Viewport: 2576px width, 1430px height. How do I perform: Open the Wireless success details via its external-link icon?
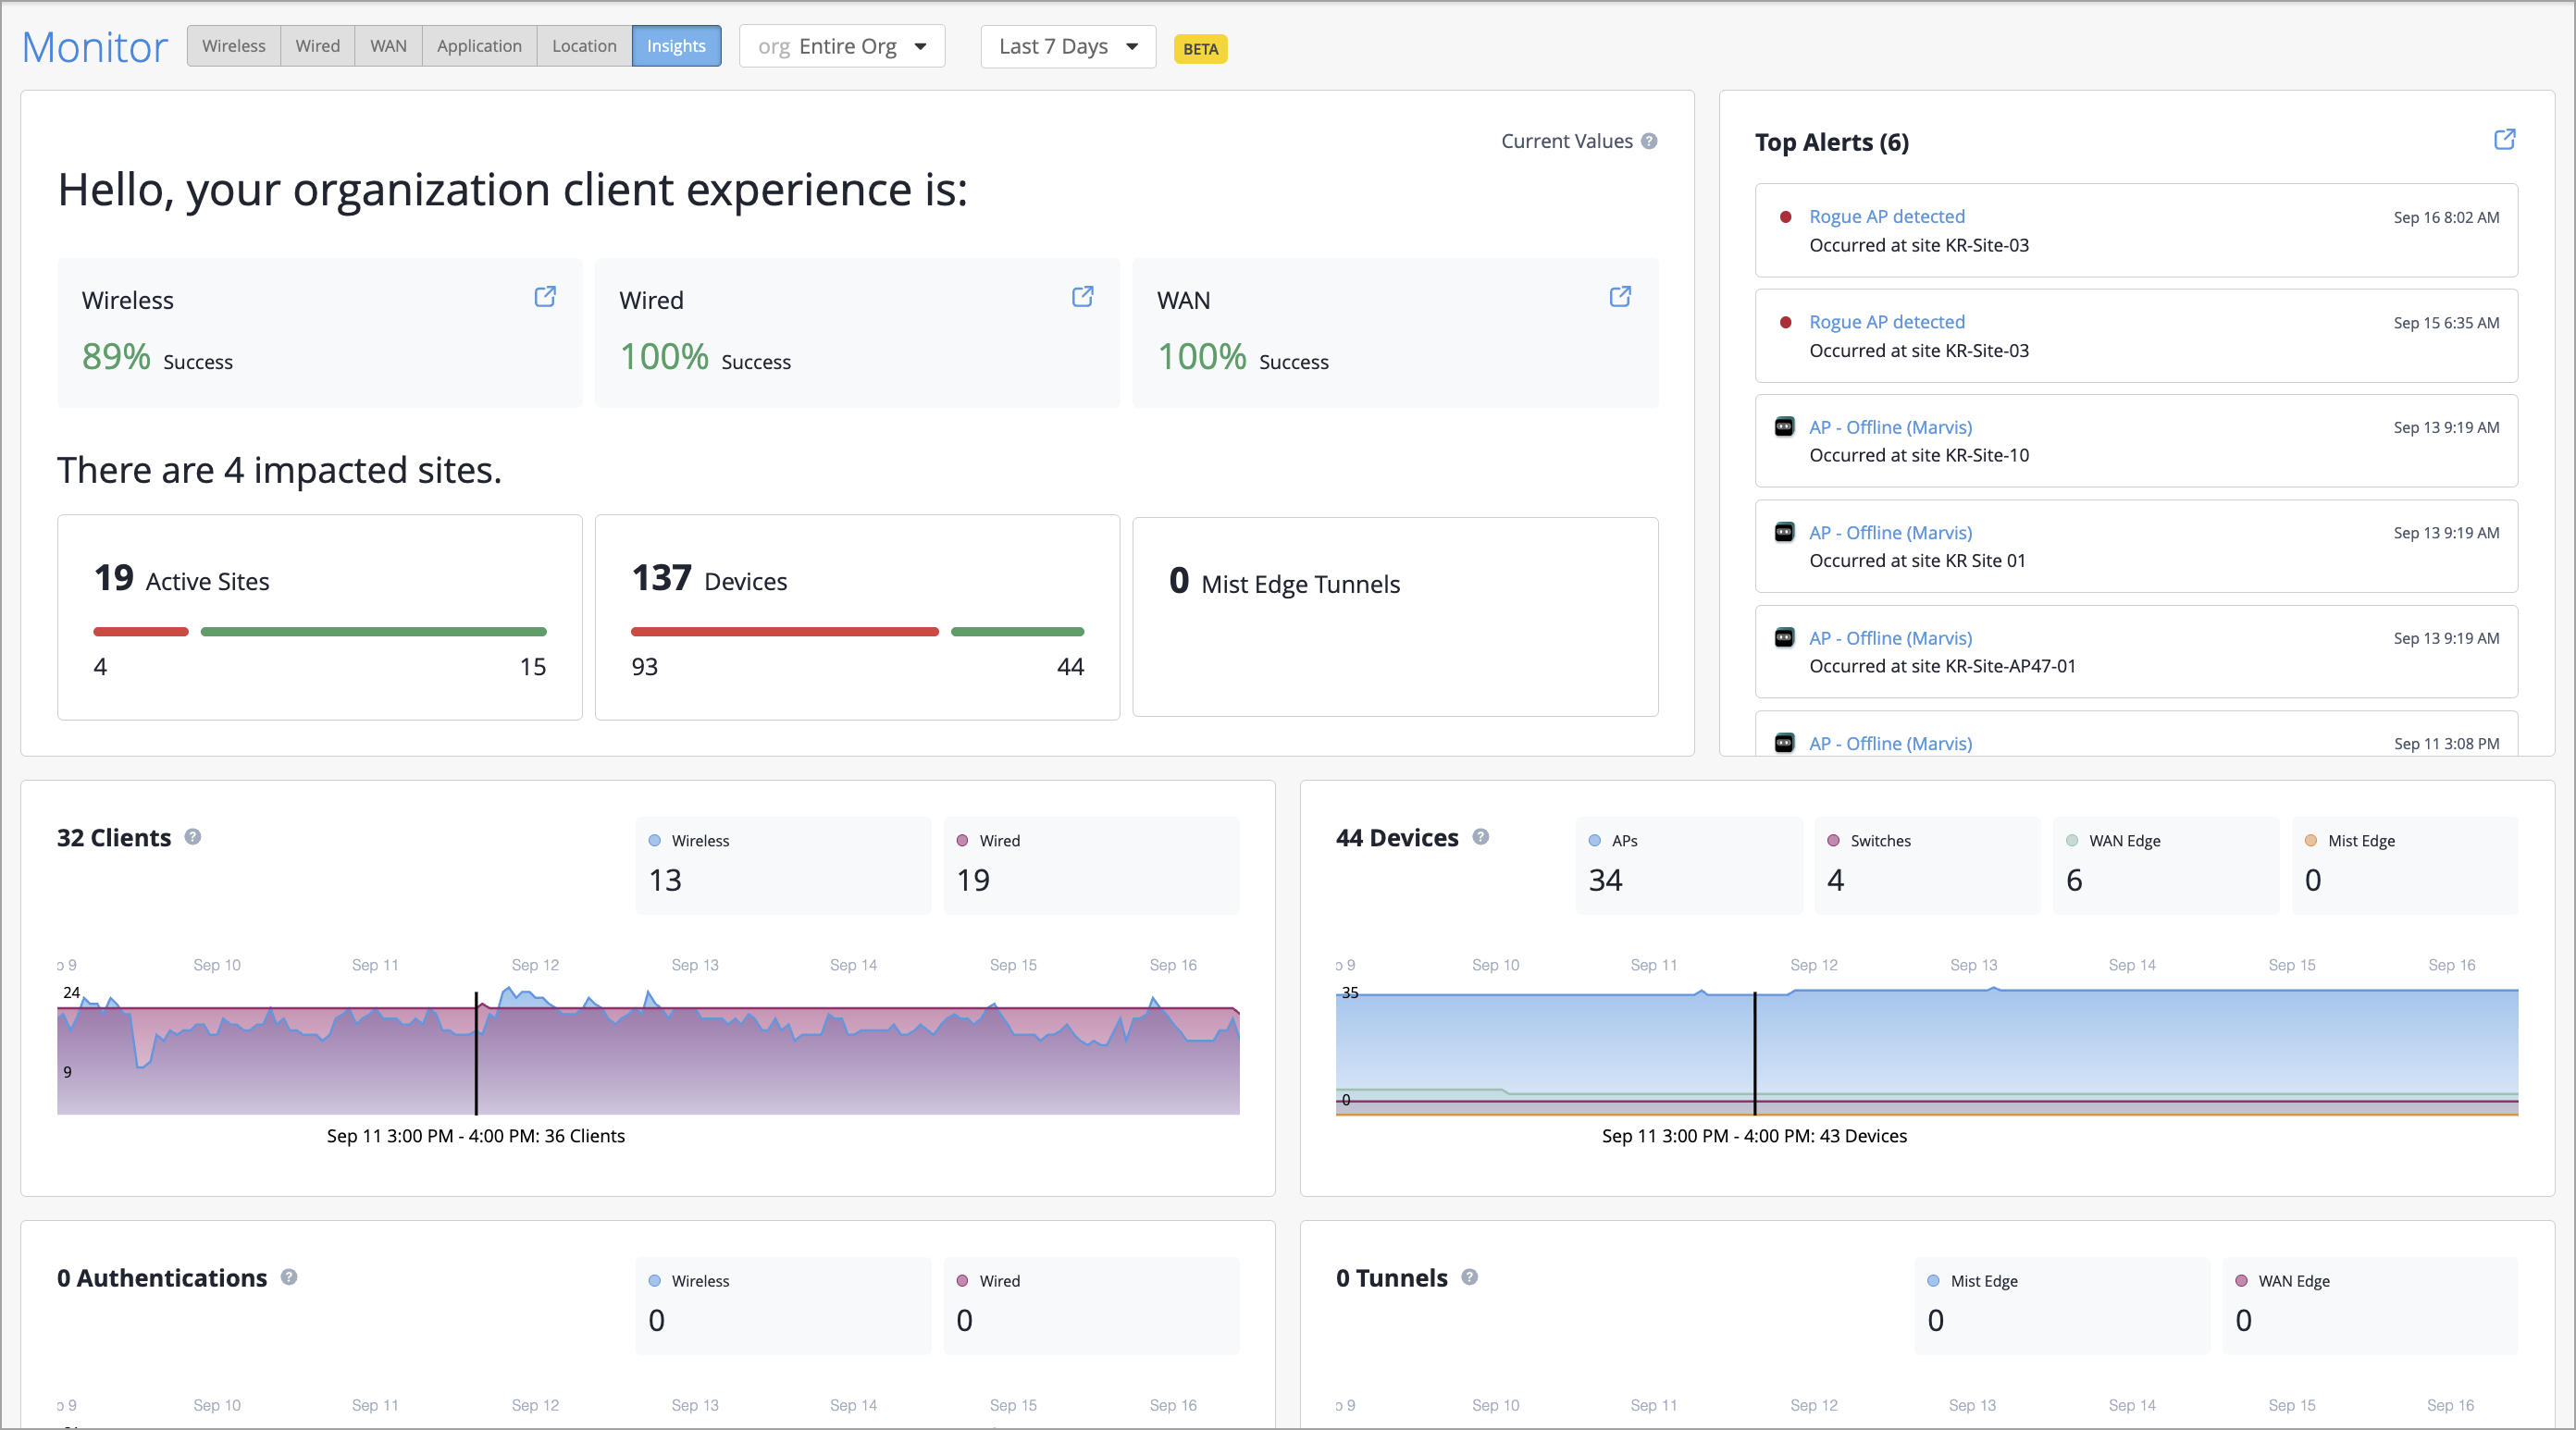click(x=545, y=296)
